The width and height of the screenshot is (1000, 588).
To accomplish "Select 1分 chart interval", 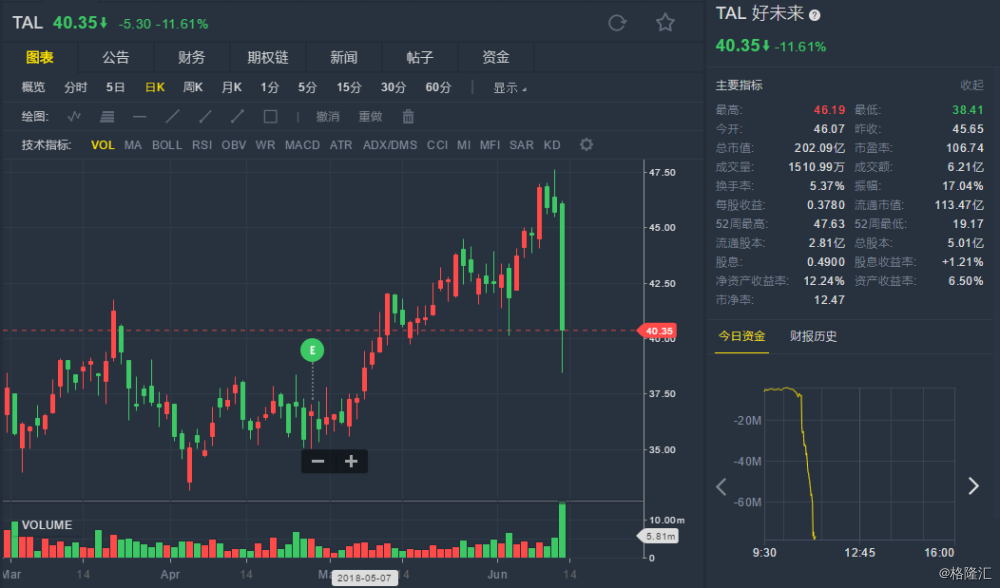I will pyautogui.click(x=270, y=87).
